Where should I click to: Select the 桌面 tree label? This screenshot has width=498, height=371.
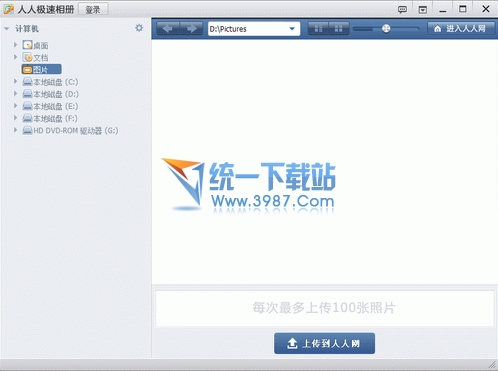[41, 45]
